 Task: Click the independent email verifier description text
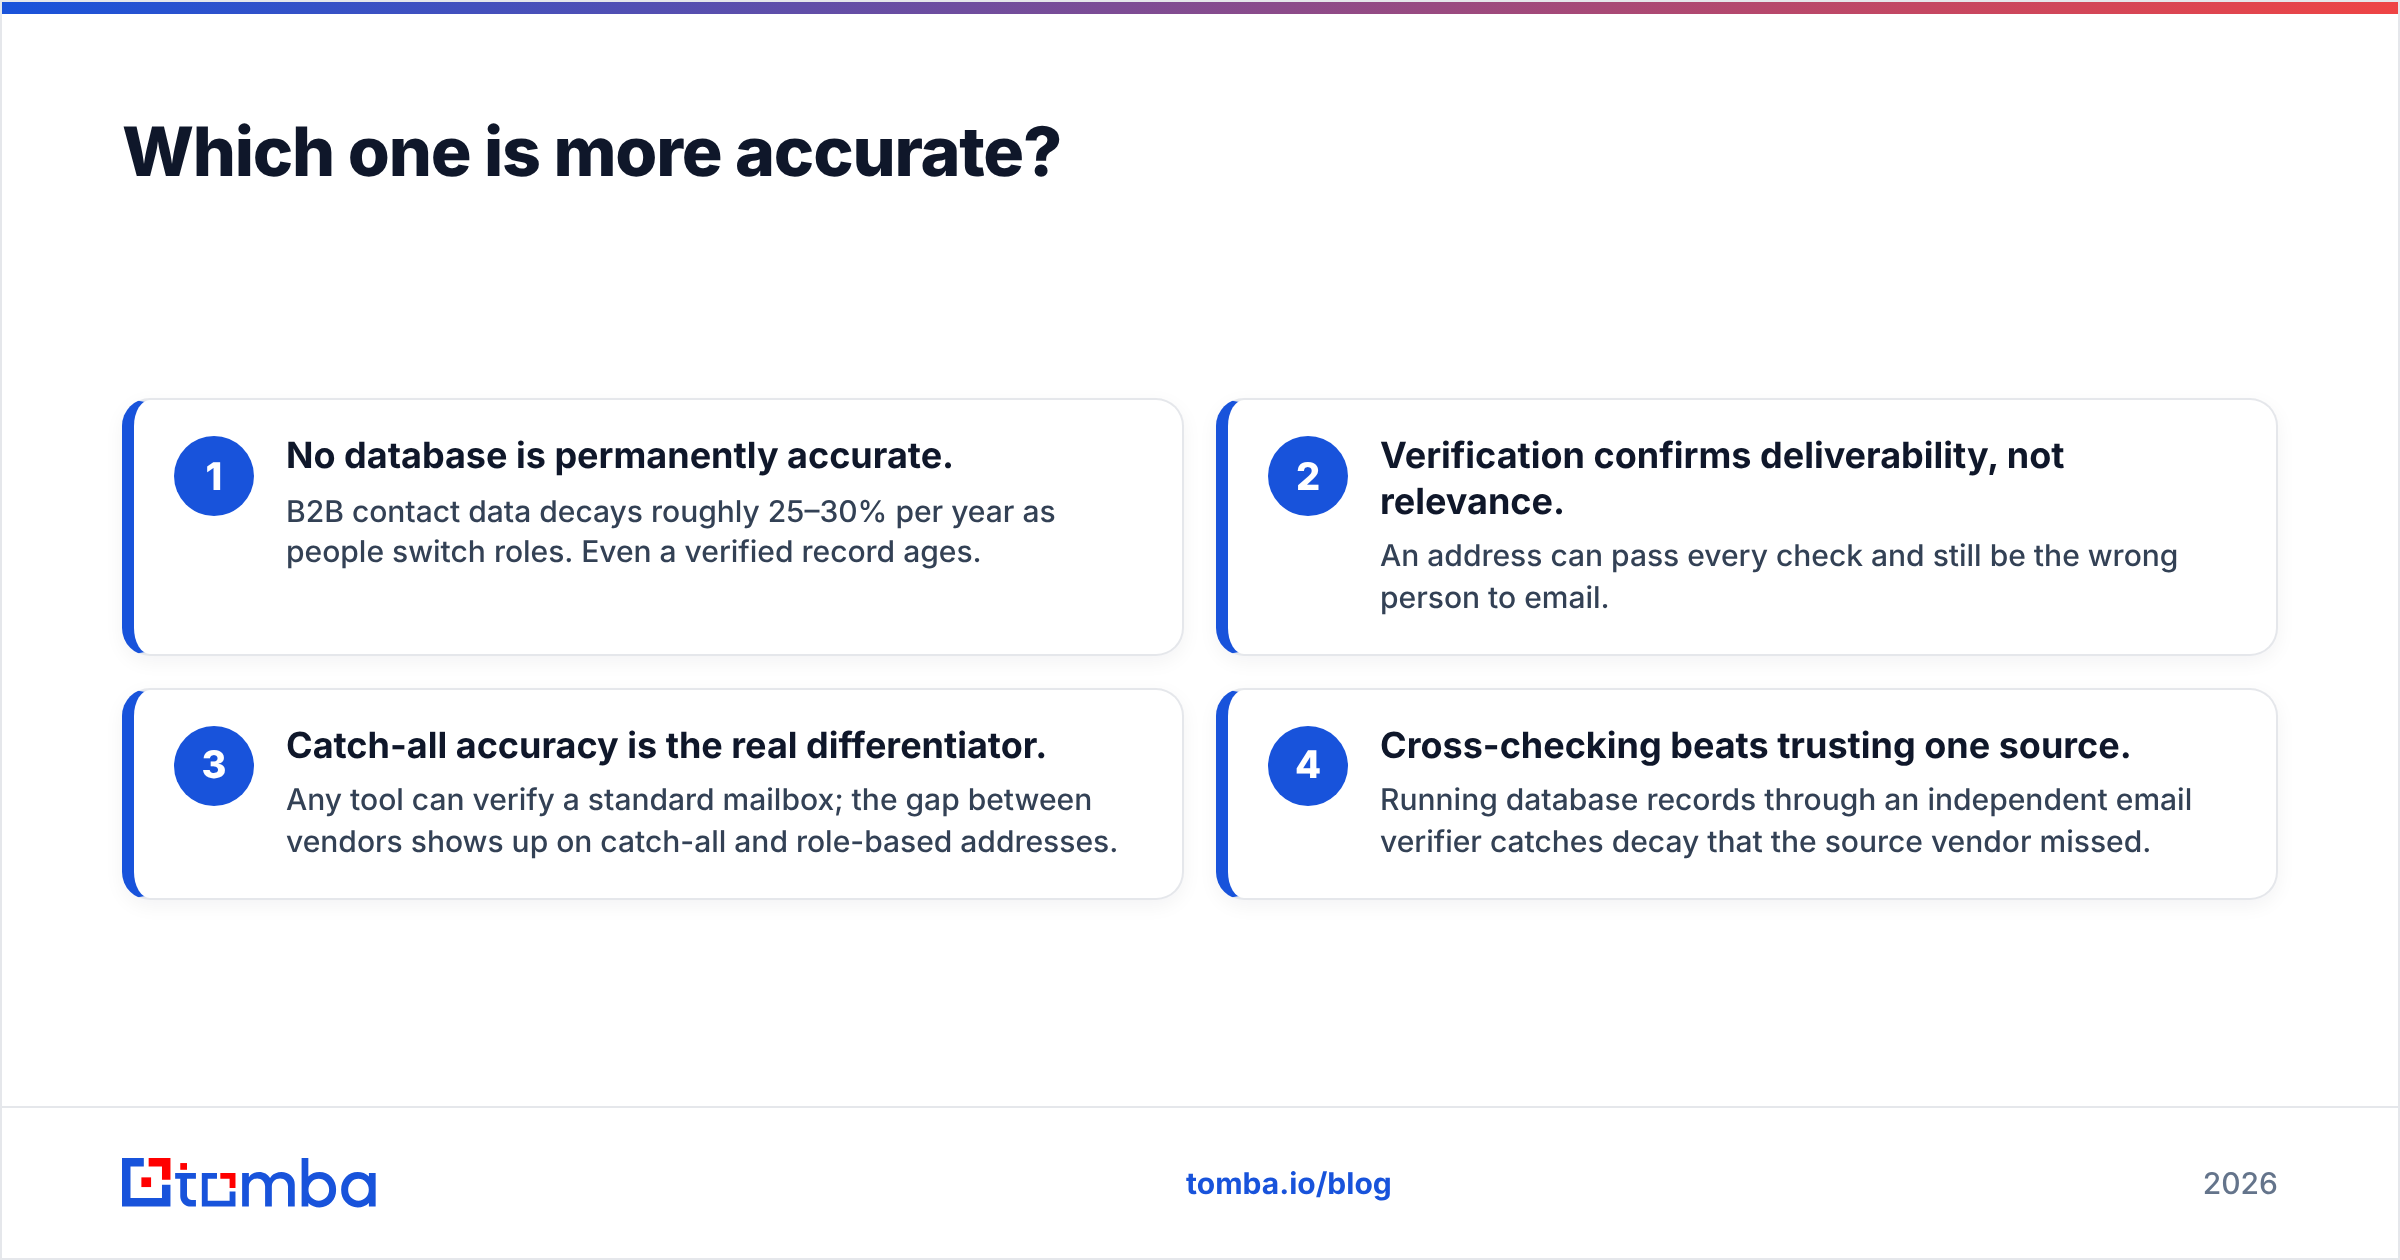click(x=1785, y=821)
